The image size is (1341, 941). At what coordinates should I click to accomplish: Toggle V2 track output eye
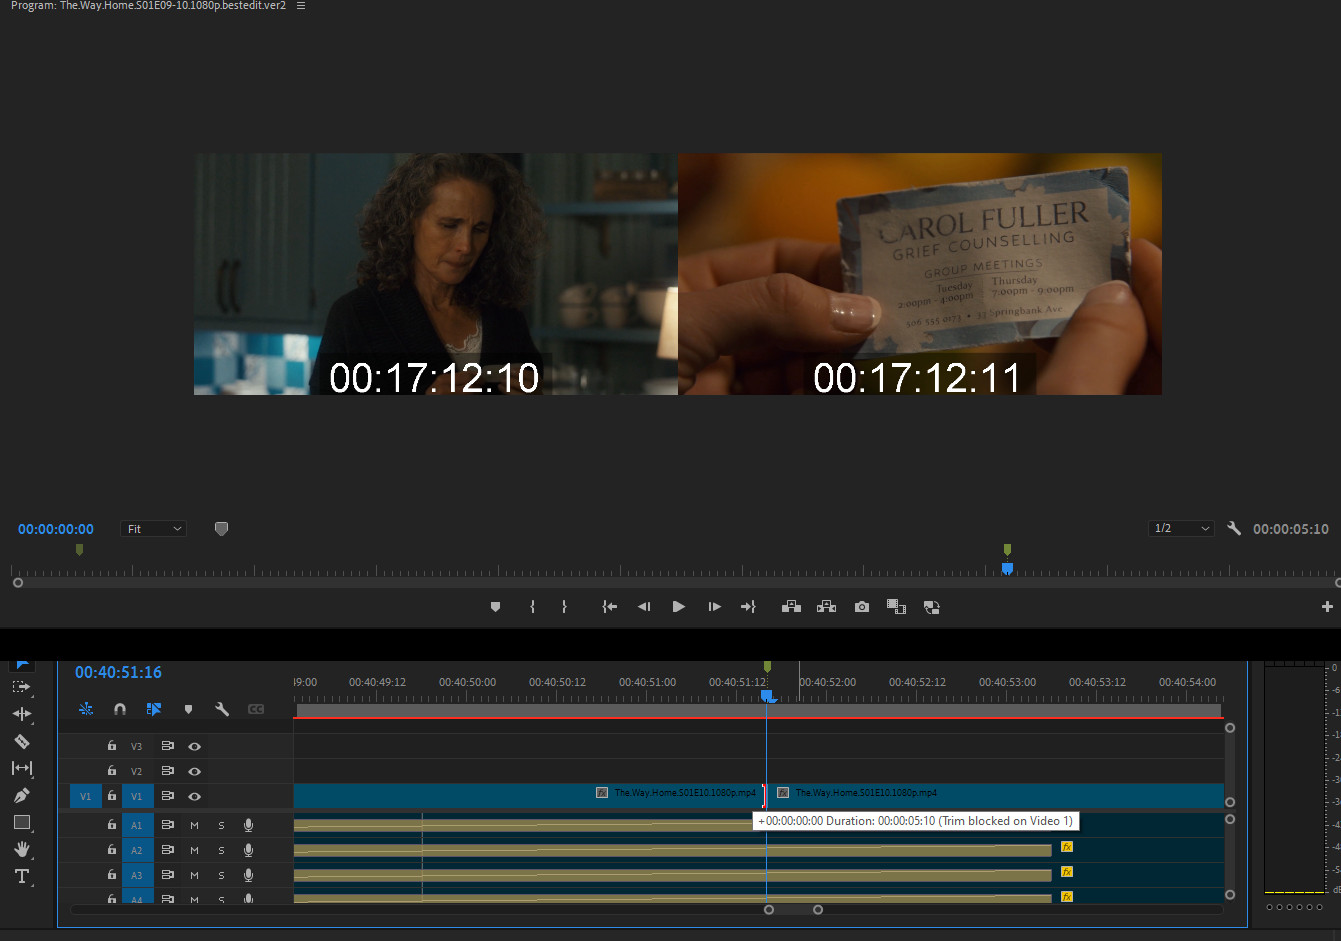tap(194, 771)
